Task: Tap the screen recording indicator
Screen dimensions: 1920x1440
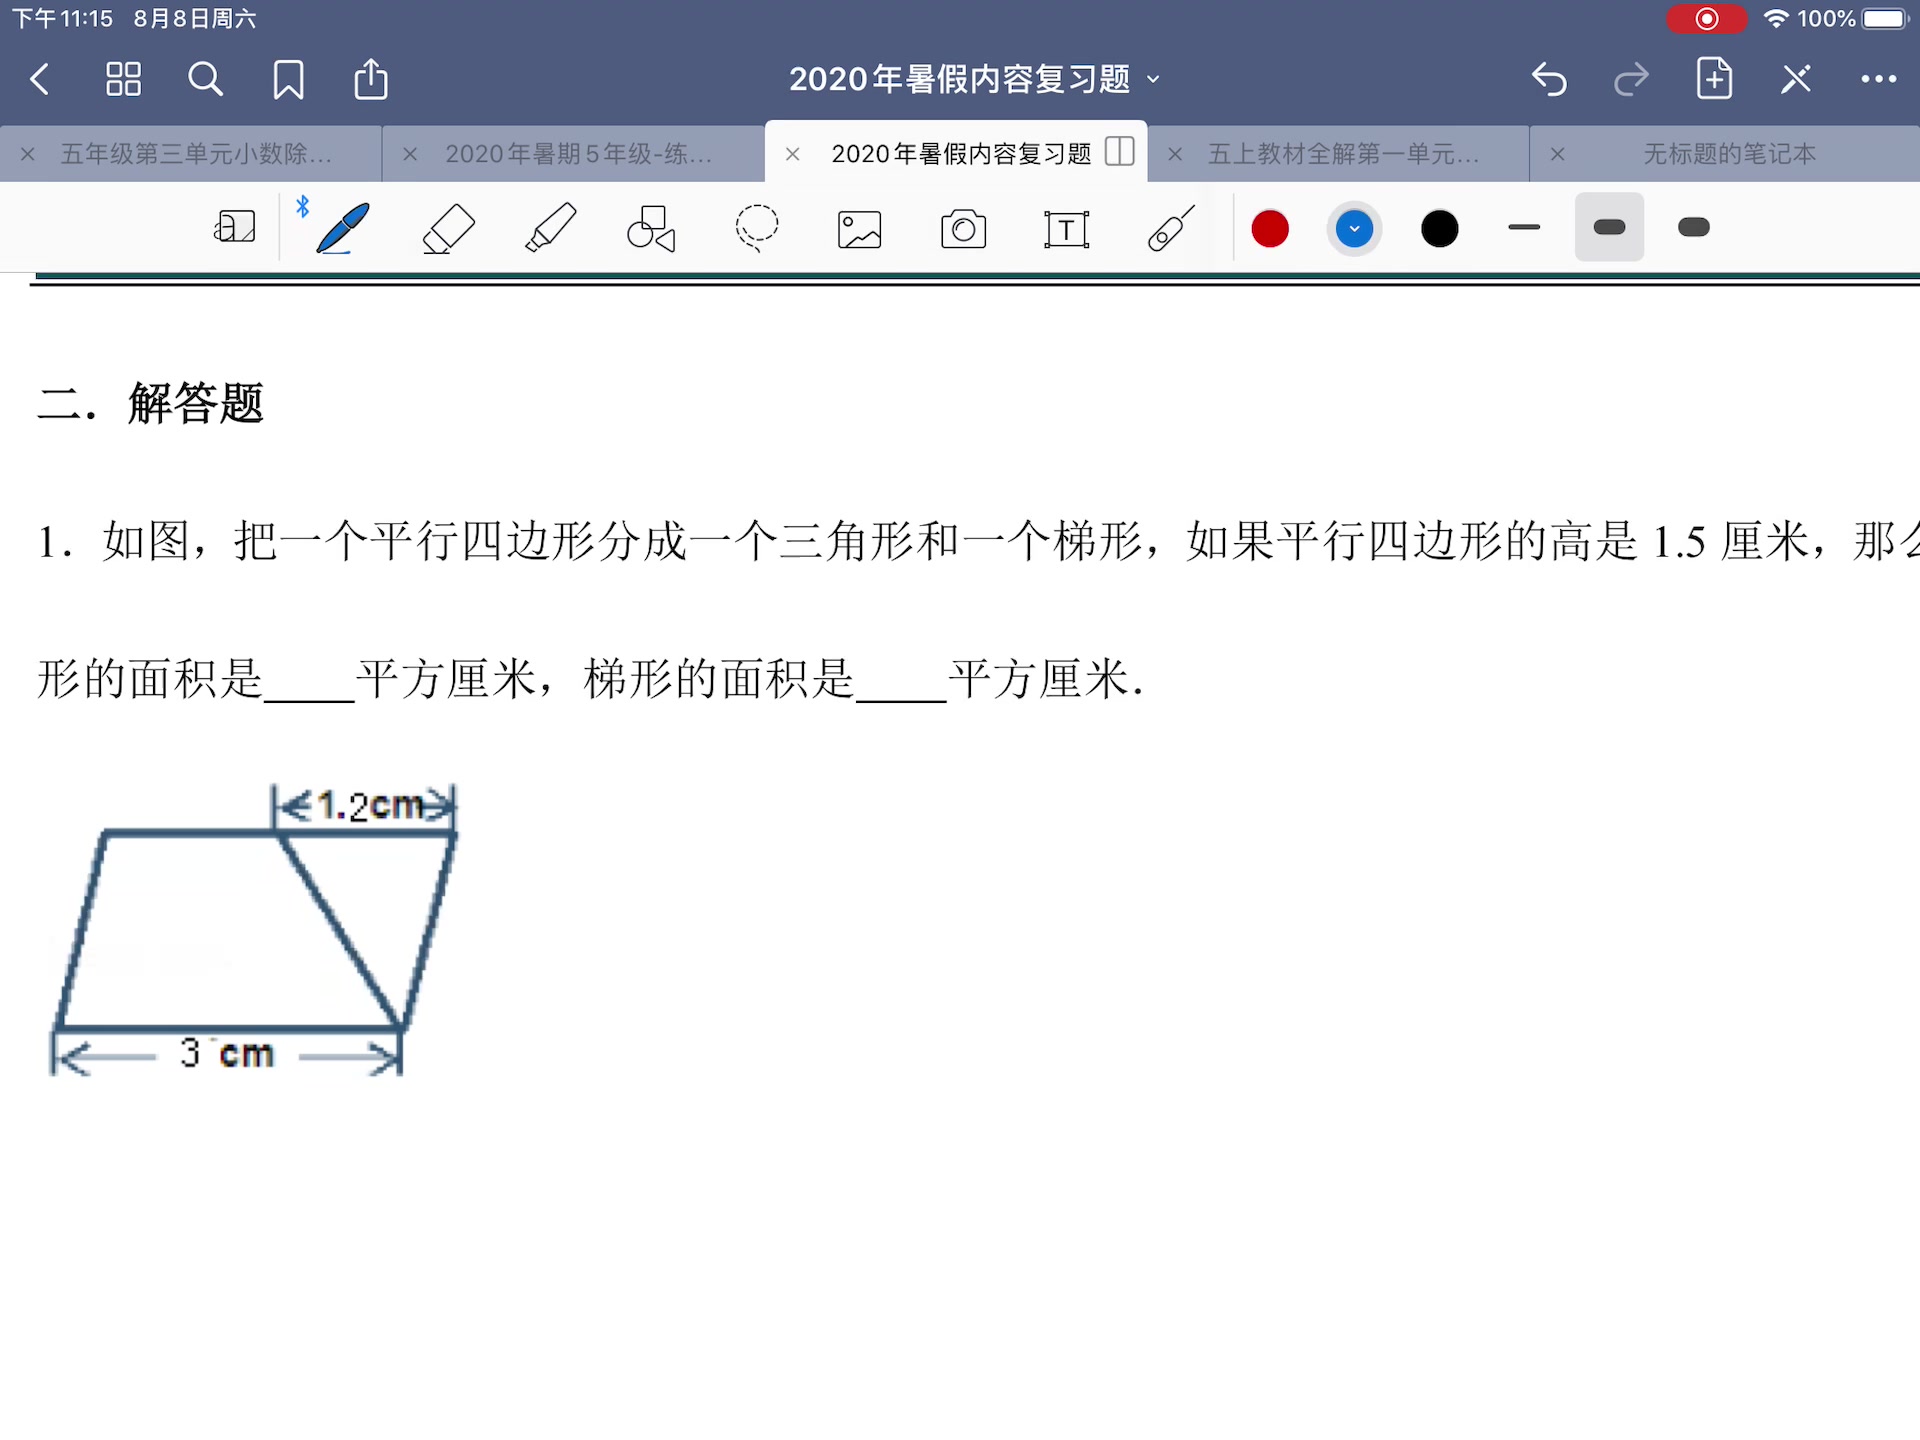Action: (1706, 19)
